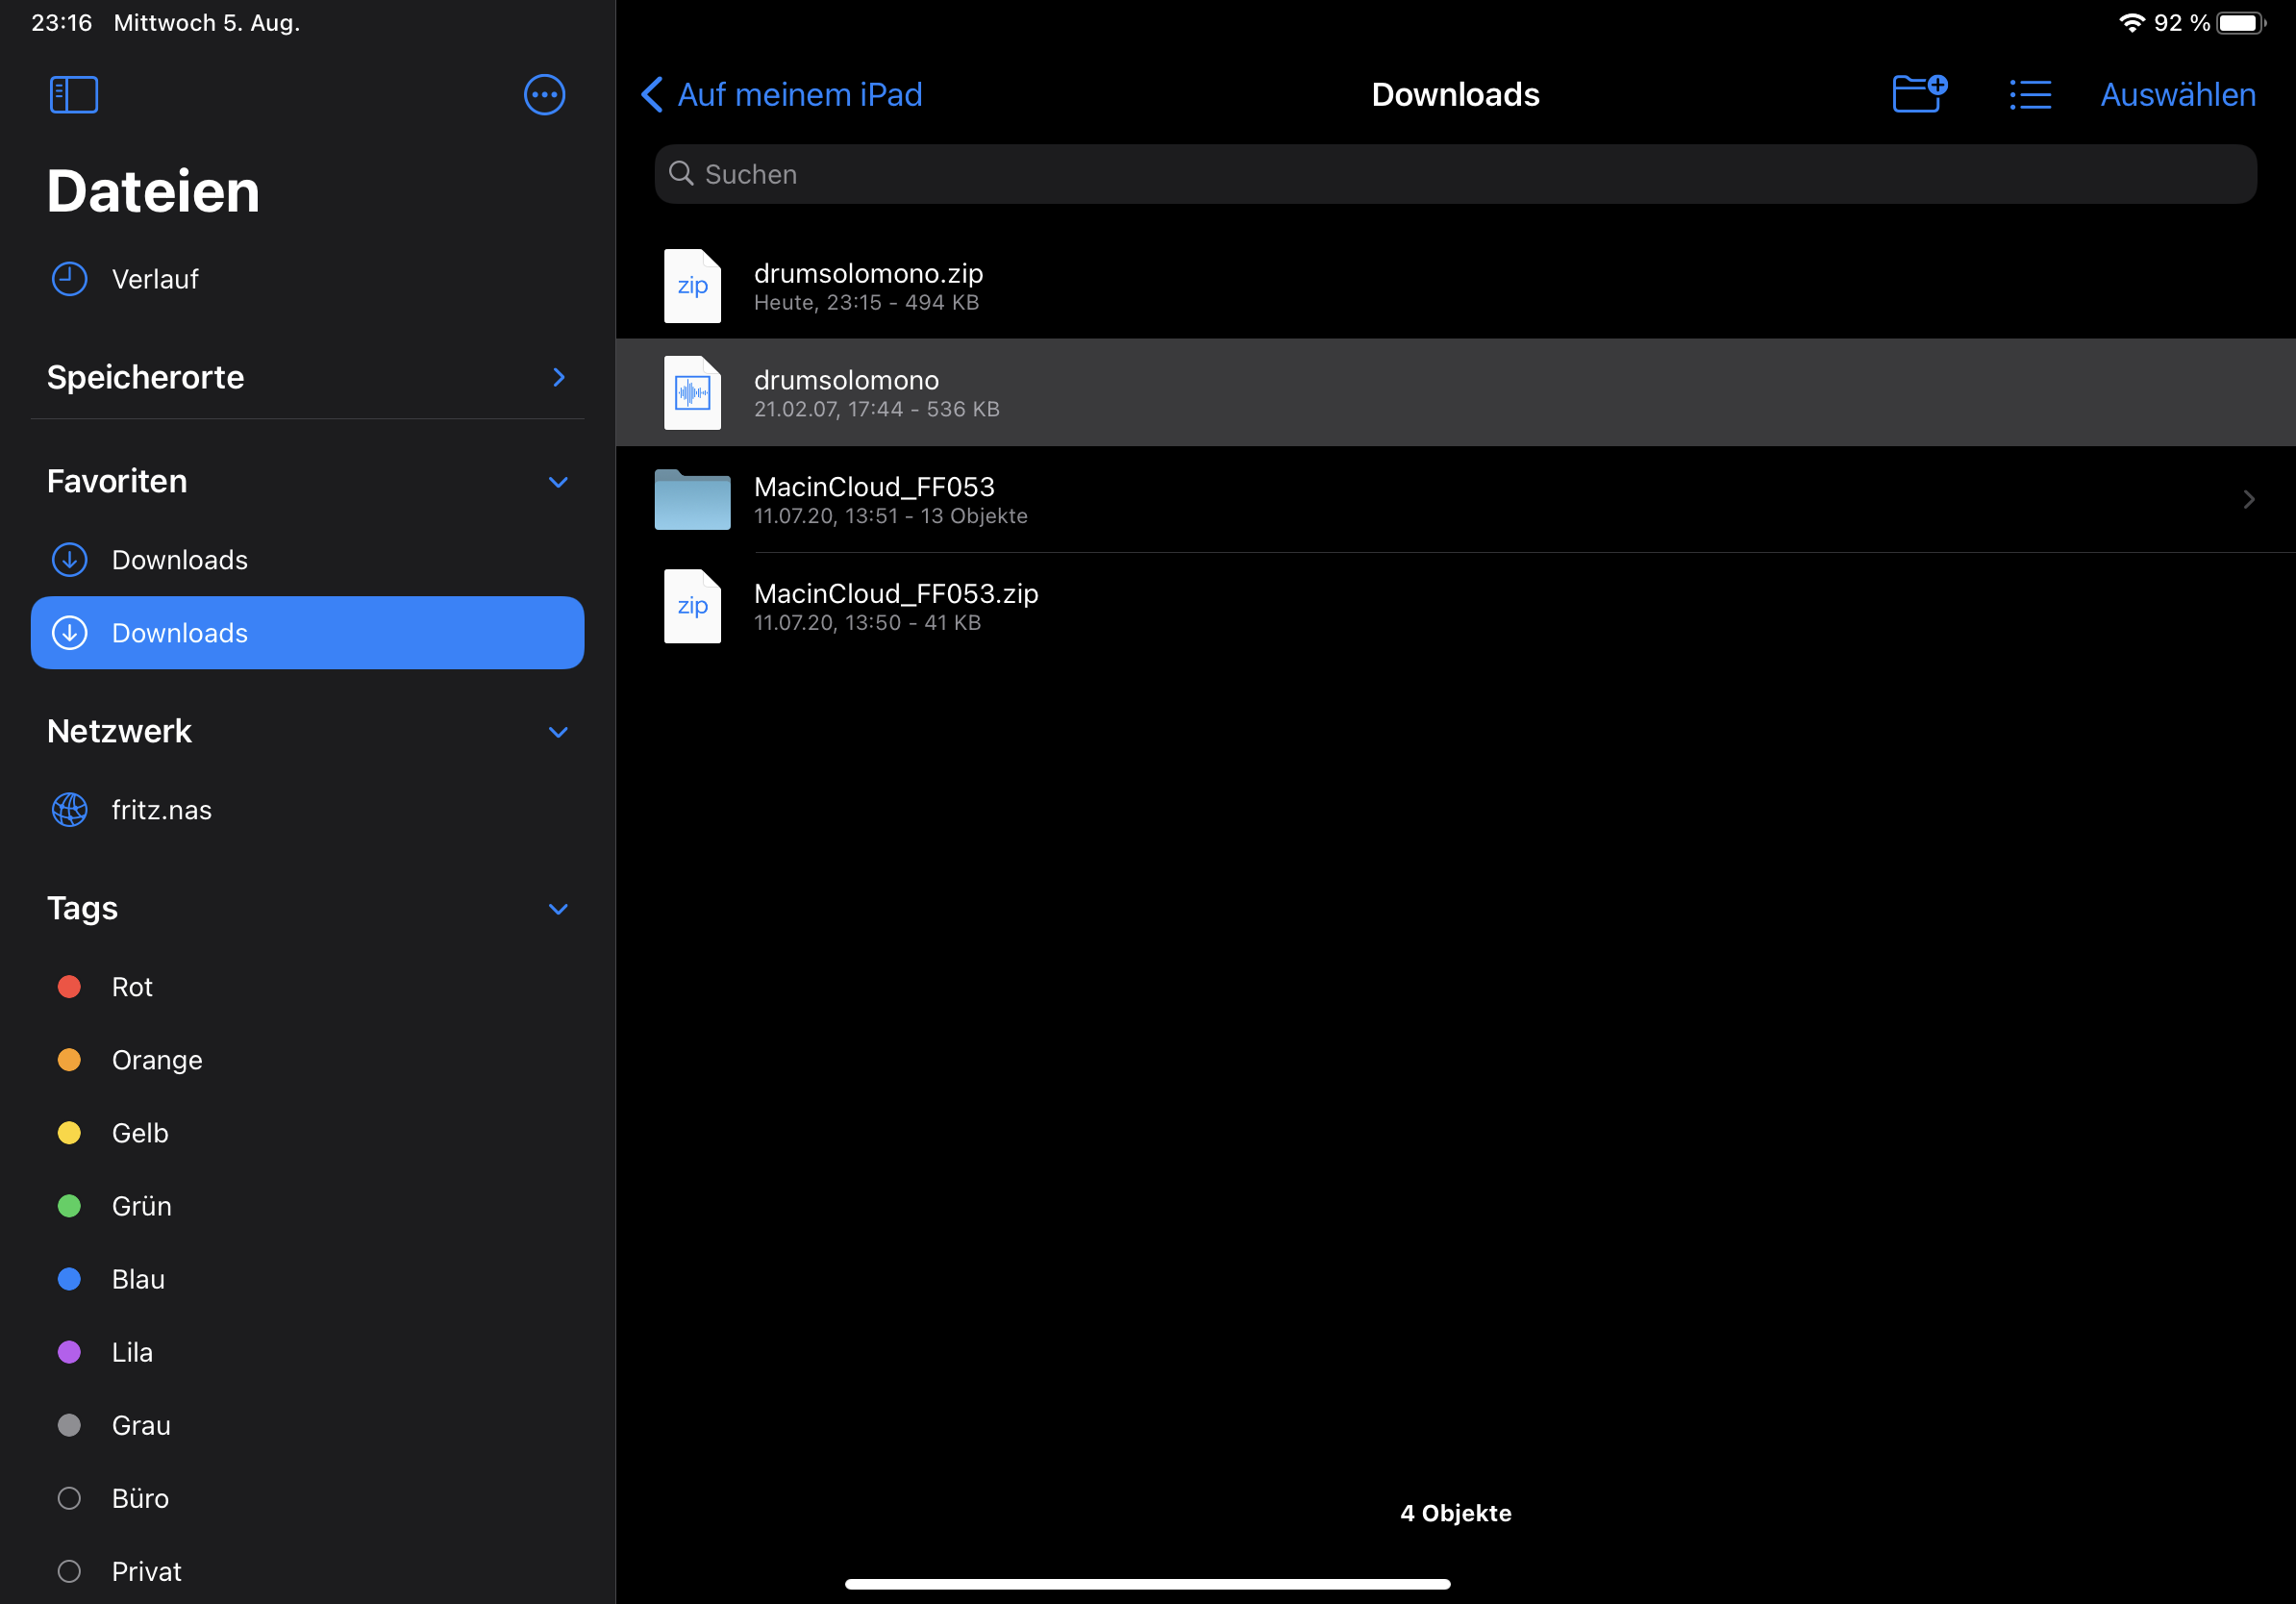Open the MacinCloud_FF053 folder
2296x1604 pixels.
873,499
